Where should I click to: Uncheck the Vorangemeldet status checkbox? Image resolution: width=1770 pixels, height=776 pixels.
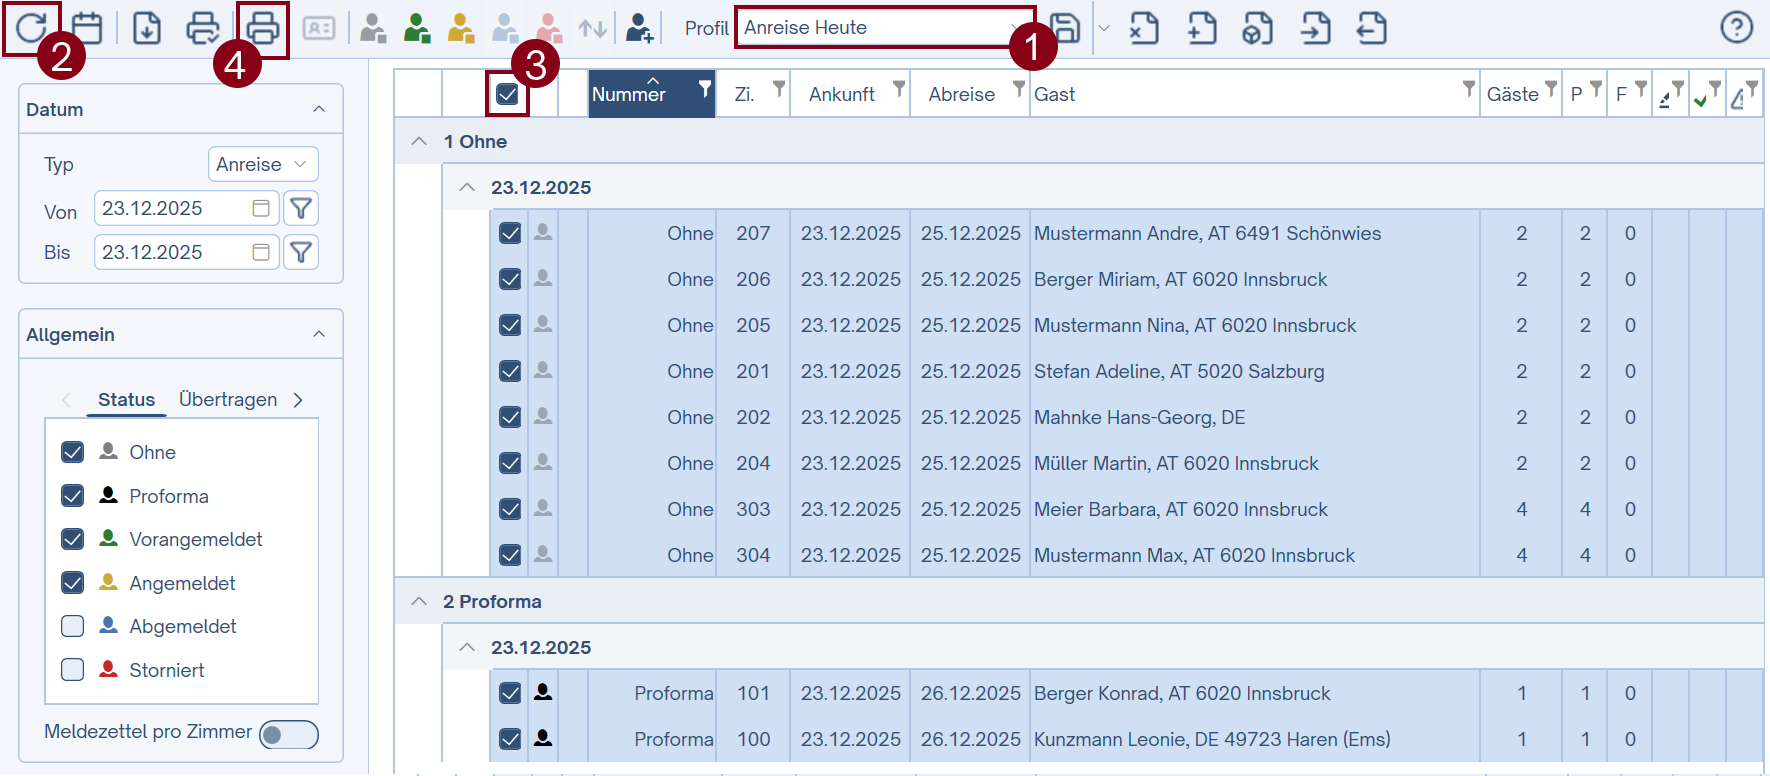pyautogui.click(x=72, y=539)
